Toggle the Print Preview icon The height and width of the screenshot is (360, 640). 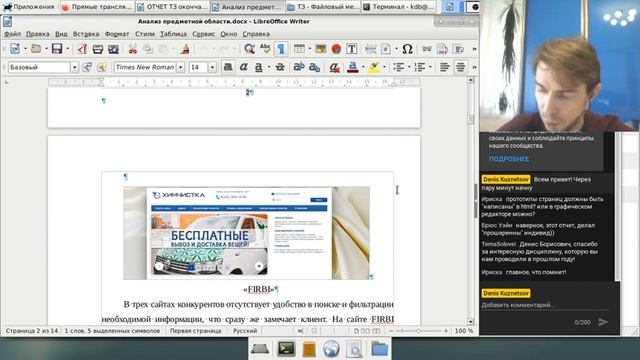click(x=113, y=49)
